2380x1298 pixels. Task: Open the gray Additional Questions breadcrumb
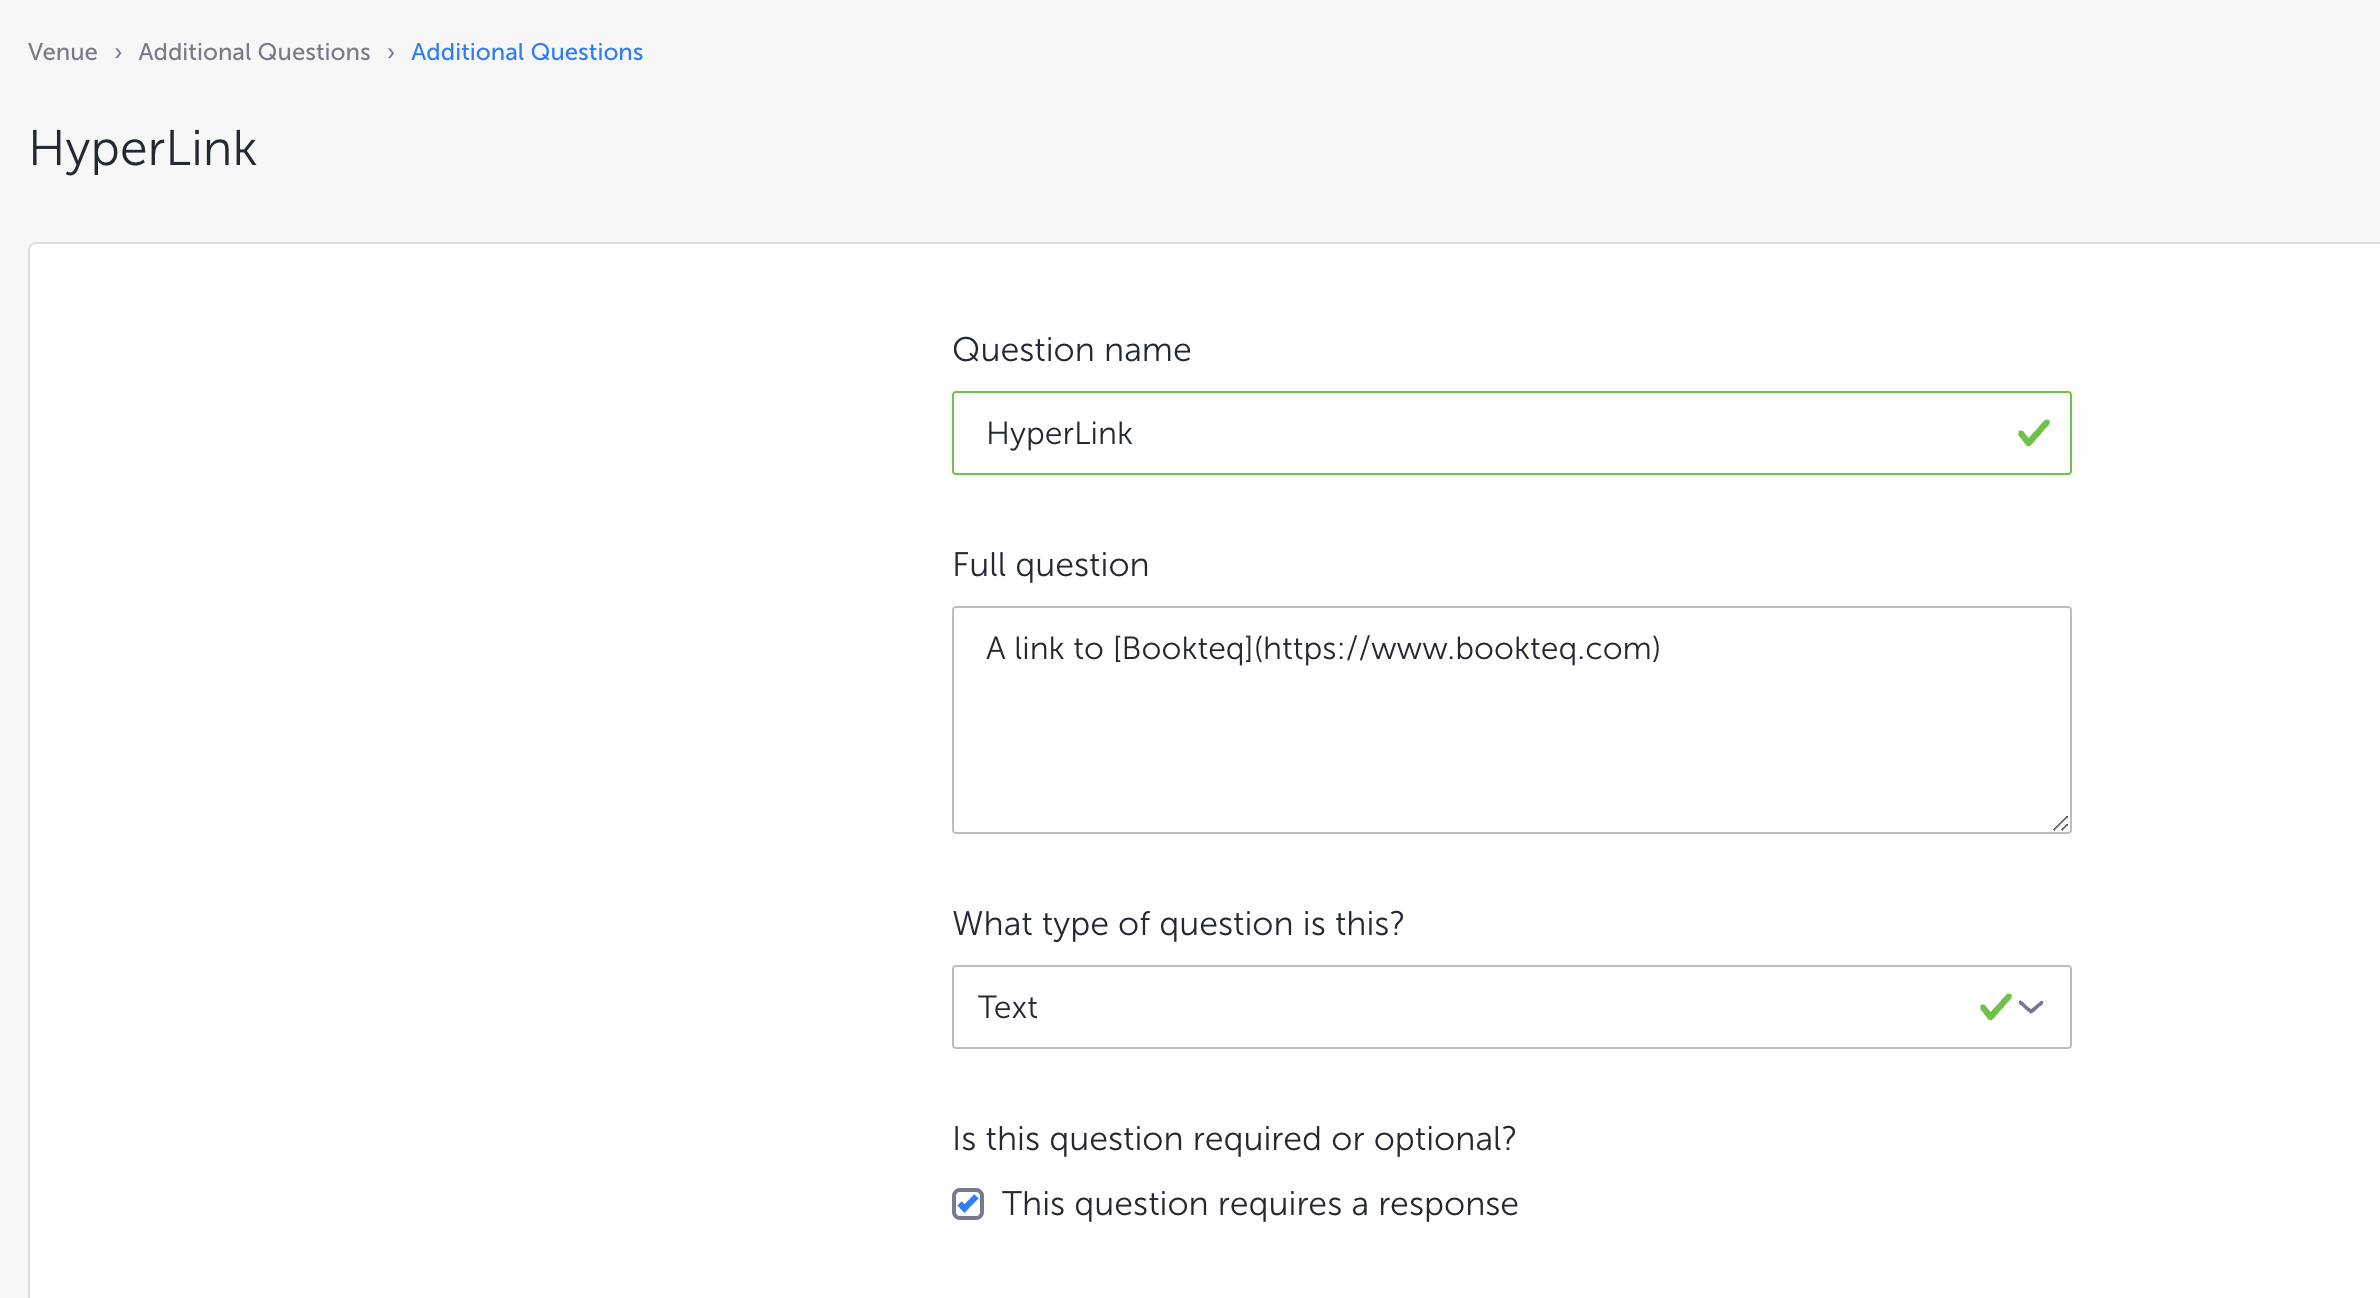254,52
